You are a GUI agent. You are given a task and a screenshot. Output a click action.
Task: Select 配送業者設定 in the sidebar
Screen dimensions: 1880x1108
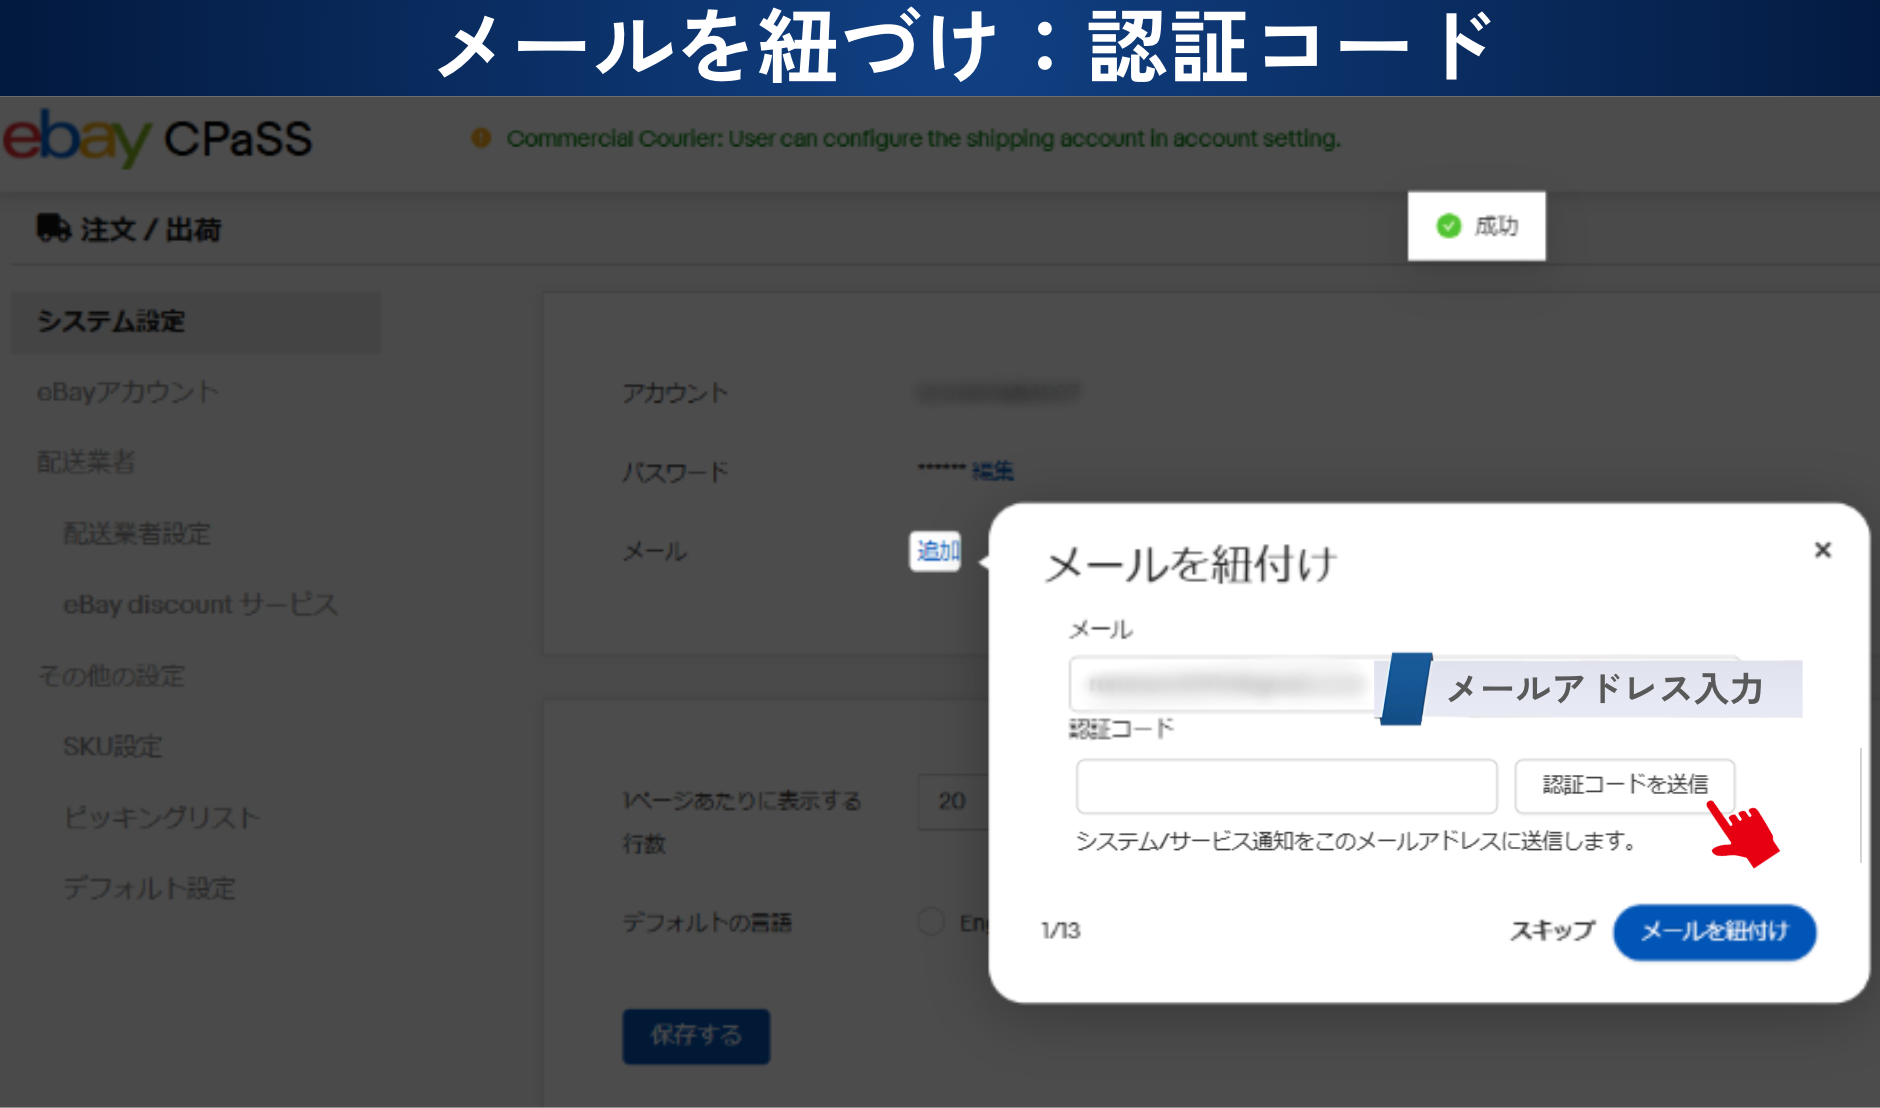(x=137, y=534)
